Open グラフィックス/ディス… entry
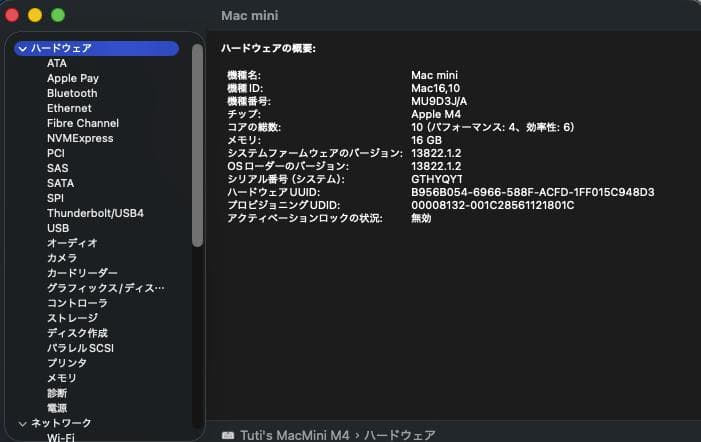 [106, 288]
